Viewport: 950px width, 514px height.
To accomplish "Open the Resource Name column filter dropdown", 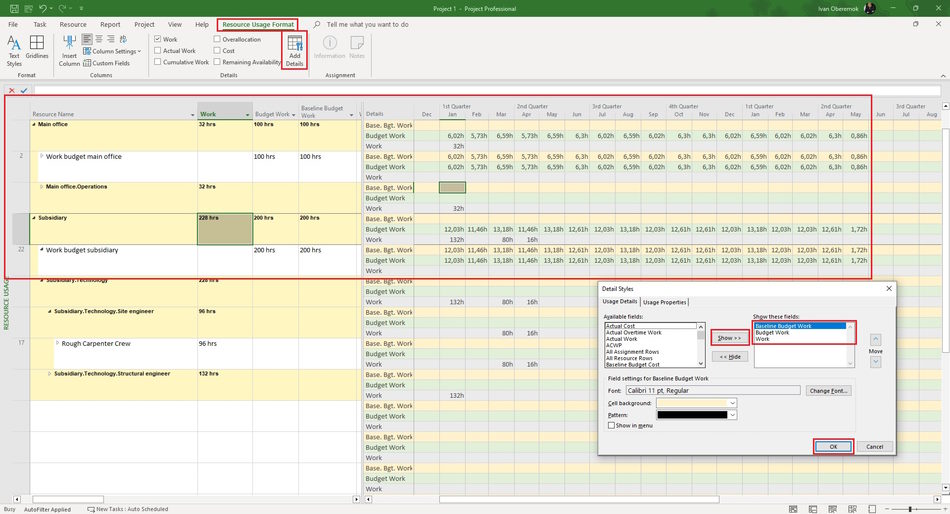I will click(x=193, y=115).
